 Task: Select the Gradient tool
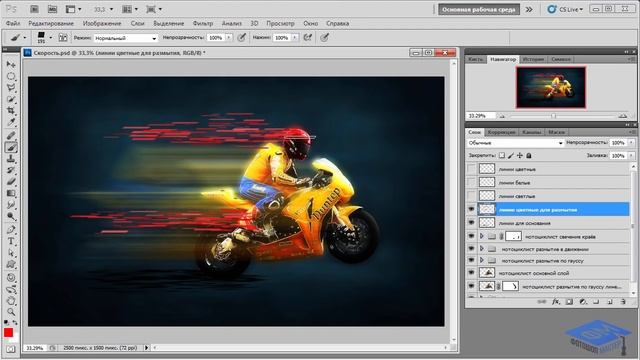point(11,193)
